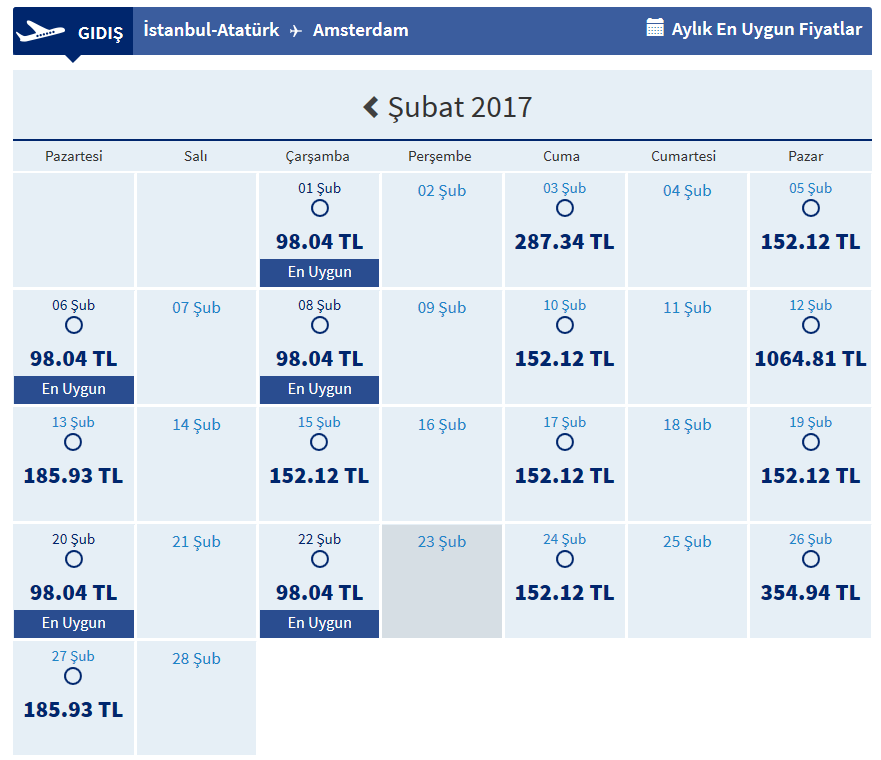Click the calendar icon in the header
This screenshot has height=760, width=881.
pyautogui.click(x=655, y=28)
